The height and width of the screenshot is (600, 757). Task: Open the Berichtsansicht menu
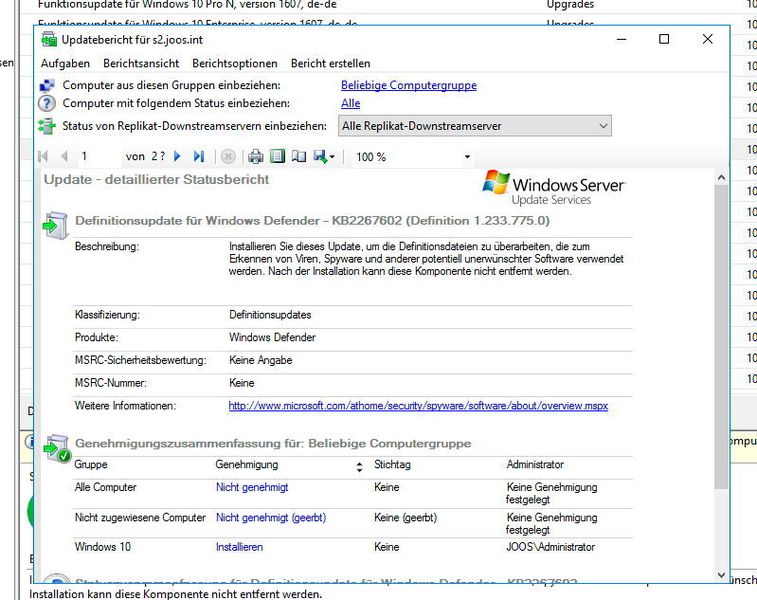[x=141, y=63]
